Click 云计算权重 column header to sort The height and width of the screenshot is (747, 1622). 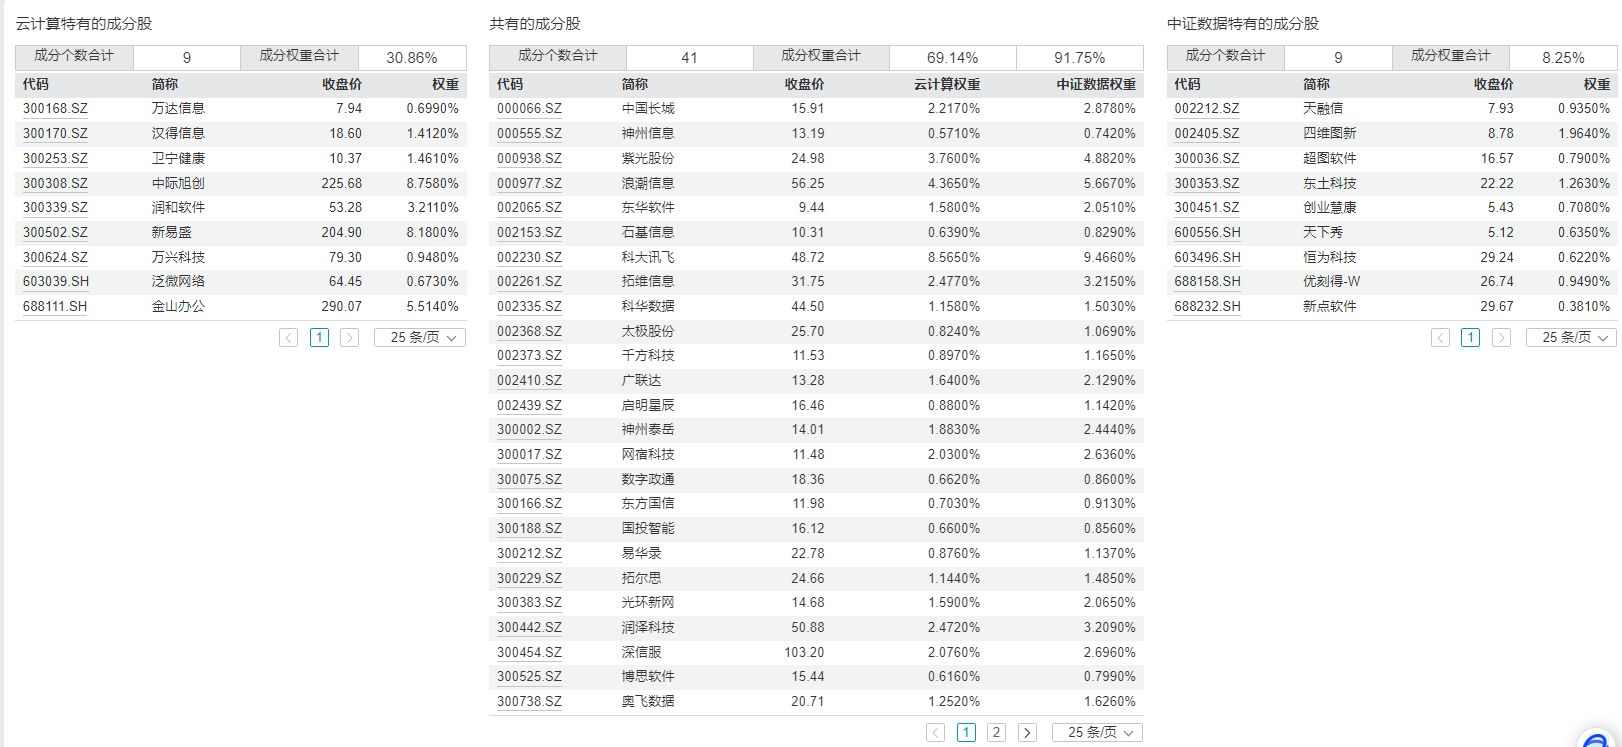click(946, 84)
